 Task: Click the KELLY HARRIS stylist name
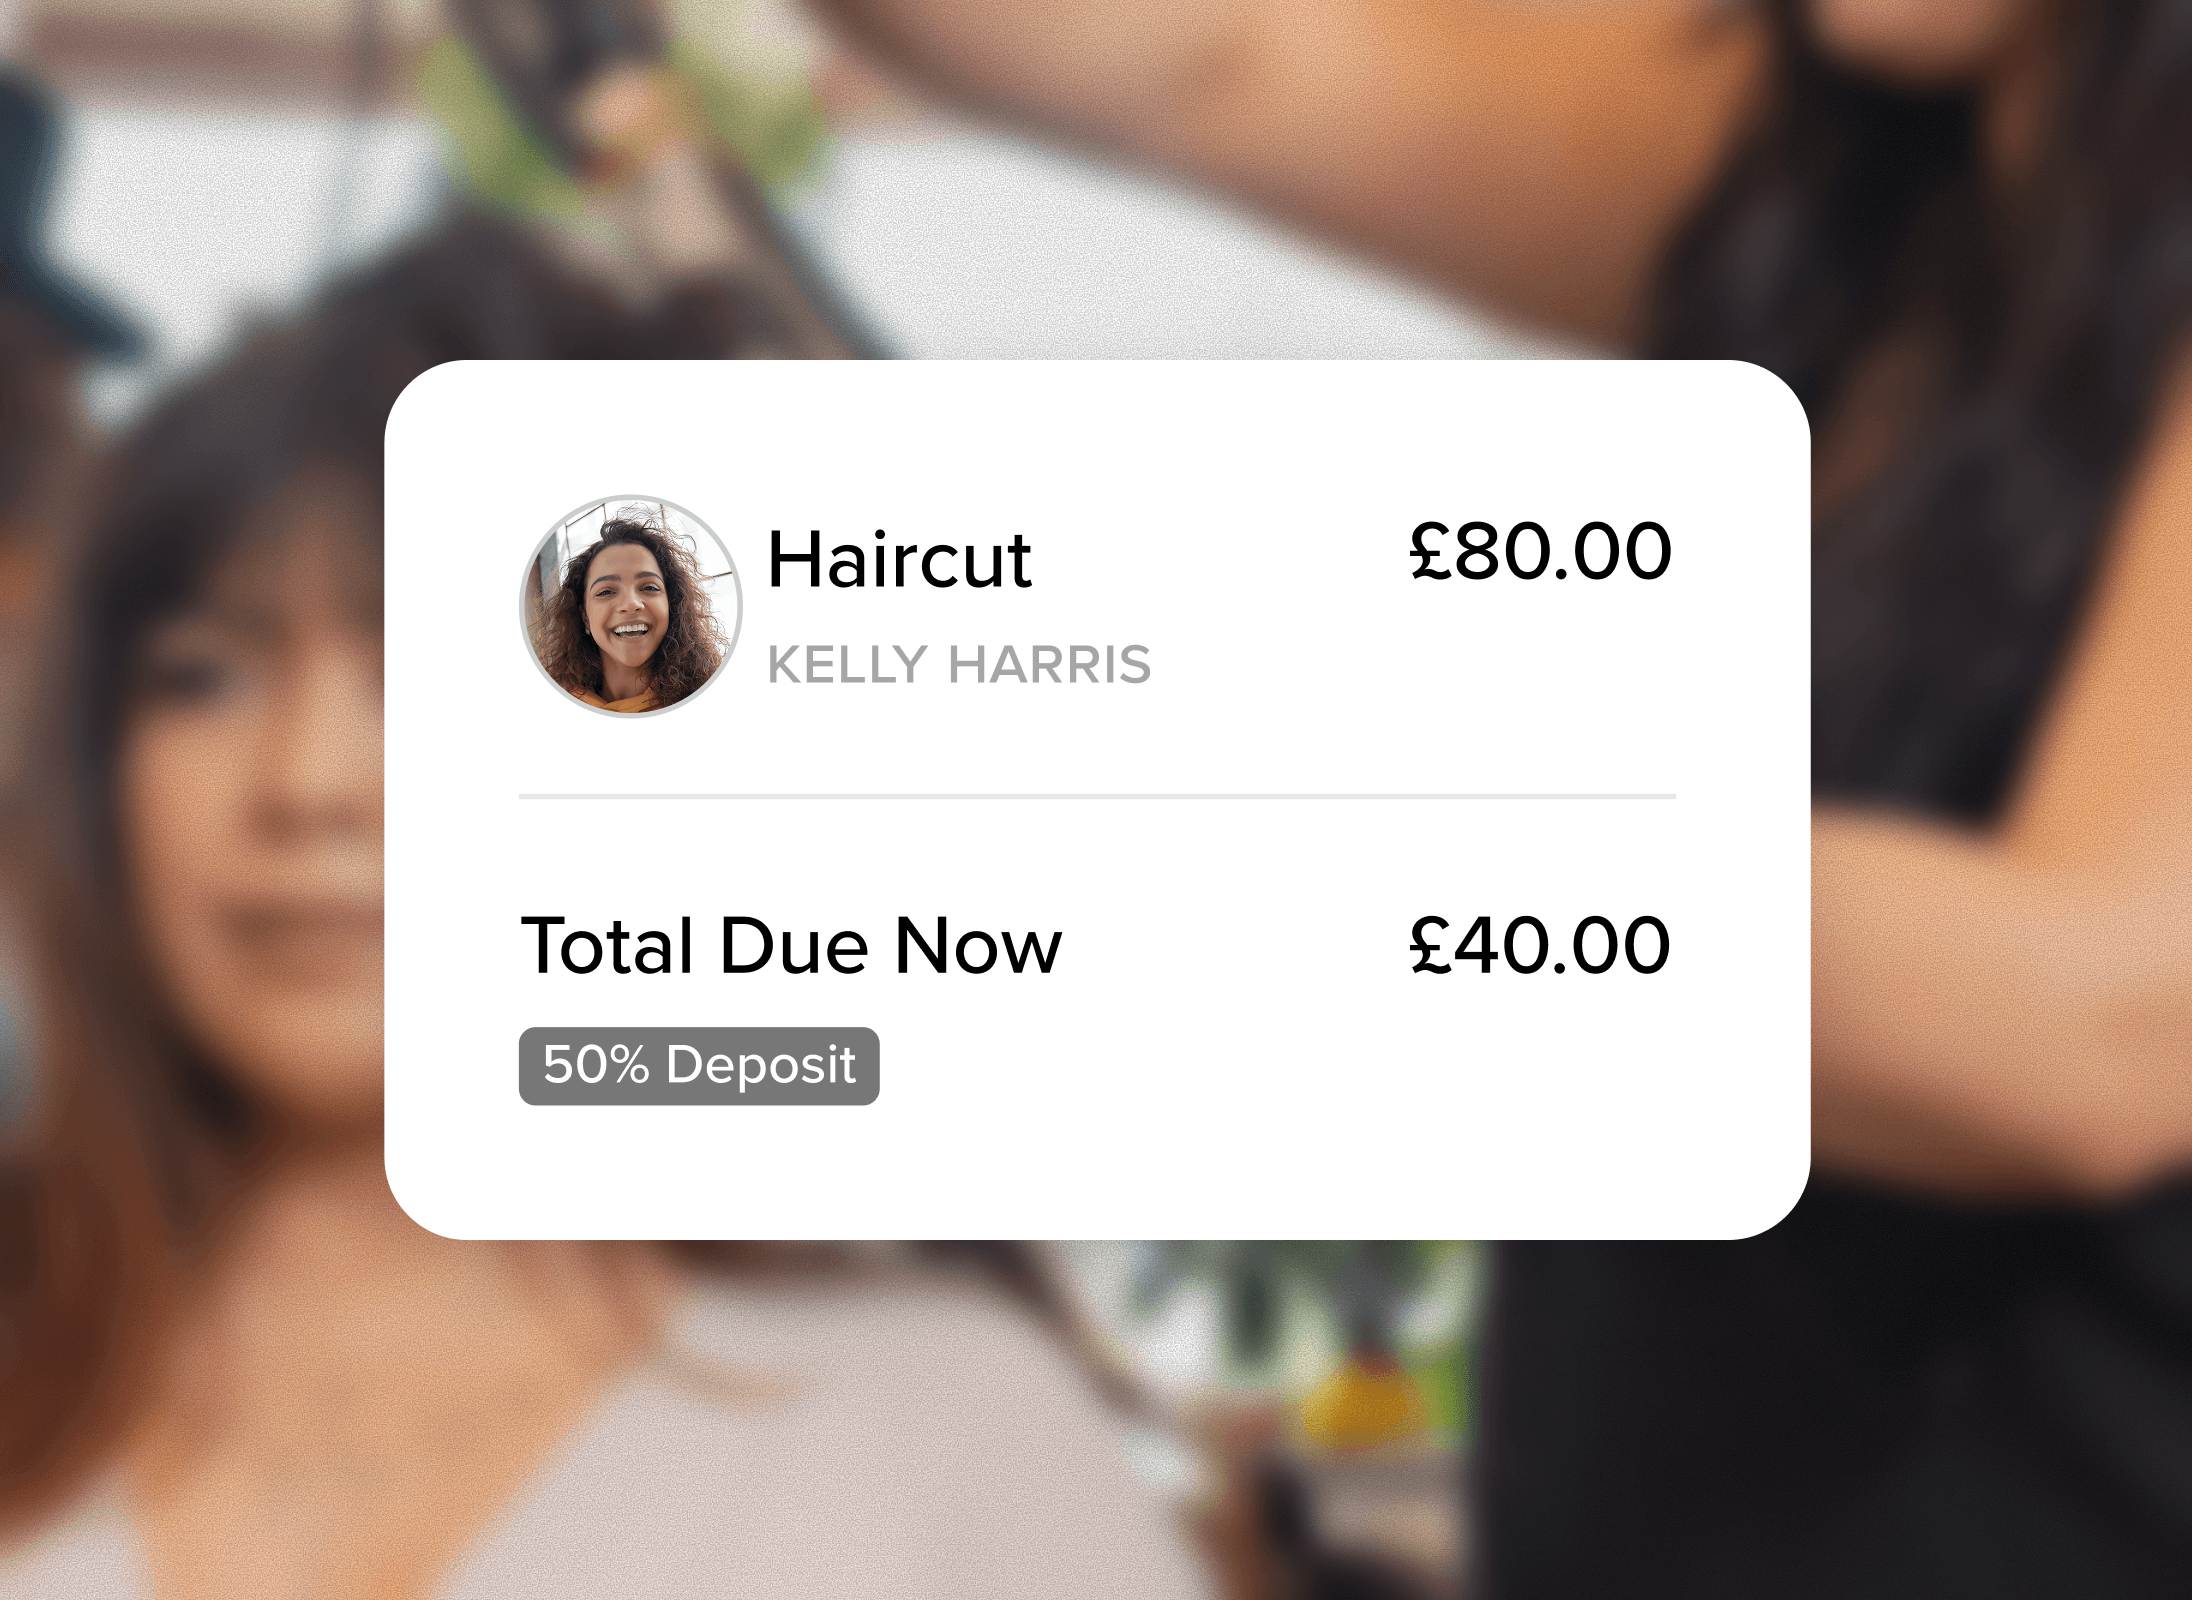(x=959, y=665)
